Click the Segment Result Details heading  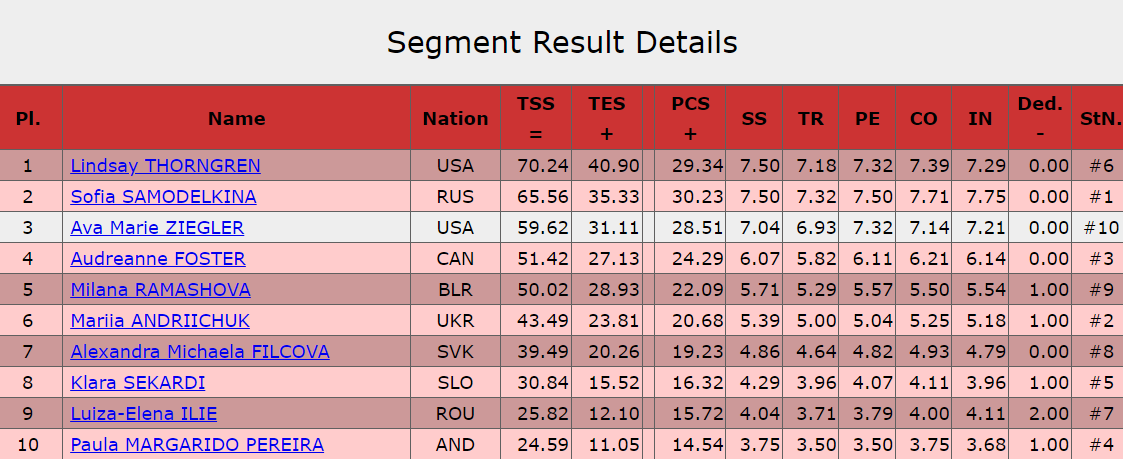point(562,43)
